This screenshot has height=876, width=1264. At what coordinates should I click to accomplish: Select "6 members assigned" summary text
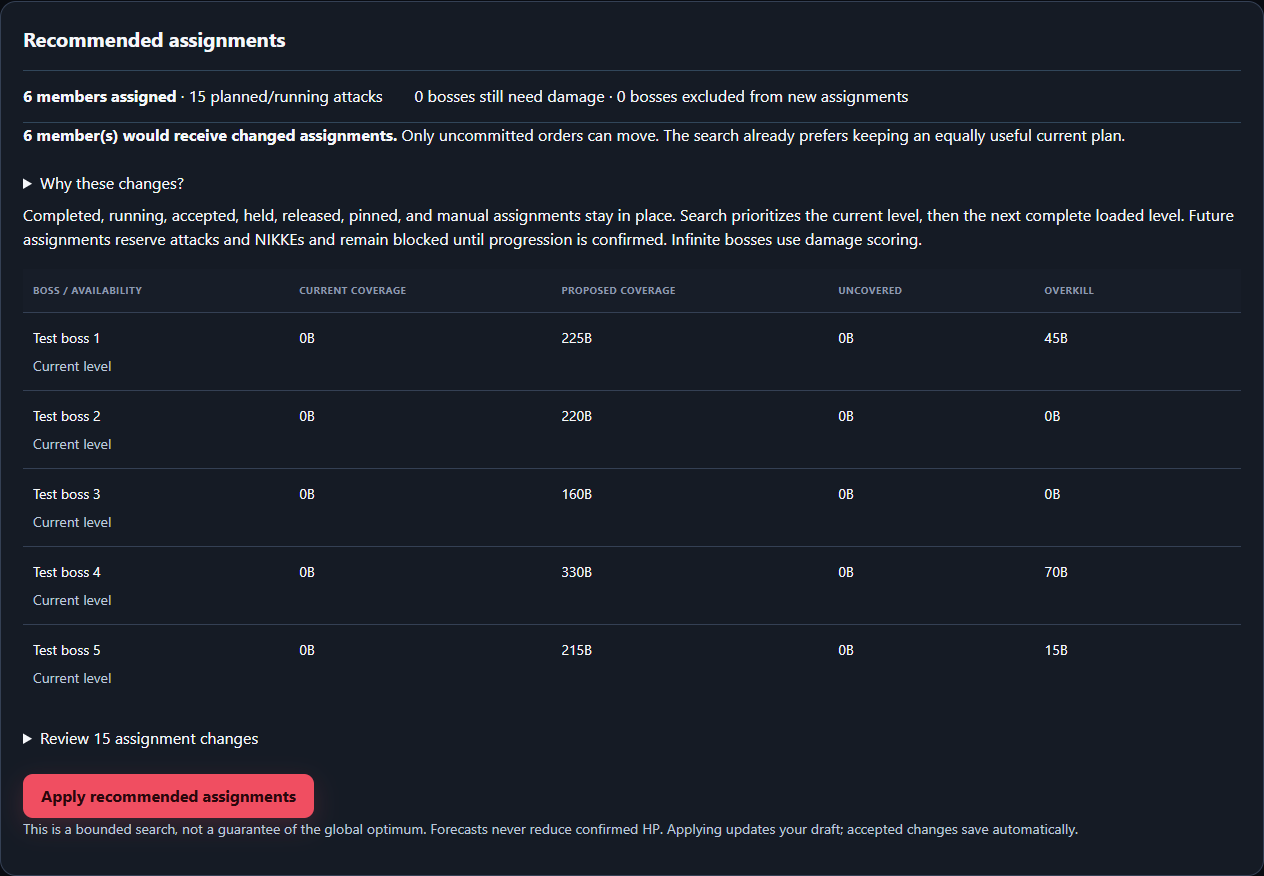pos(100,97)
